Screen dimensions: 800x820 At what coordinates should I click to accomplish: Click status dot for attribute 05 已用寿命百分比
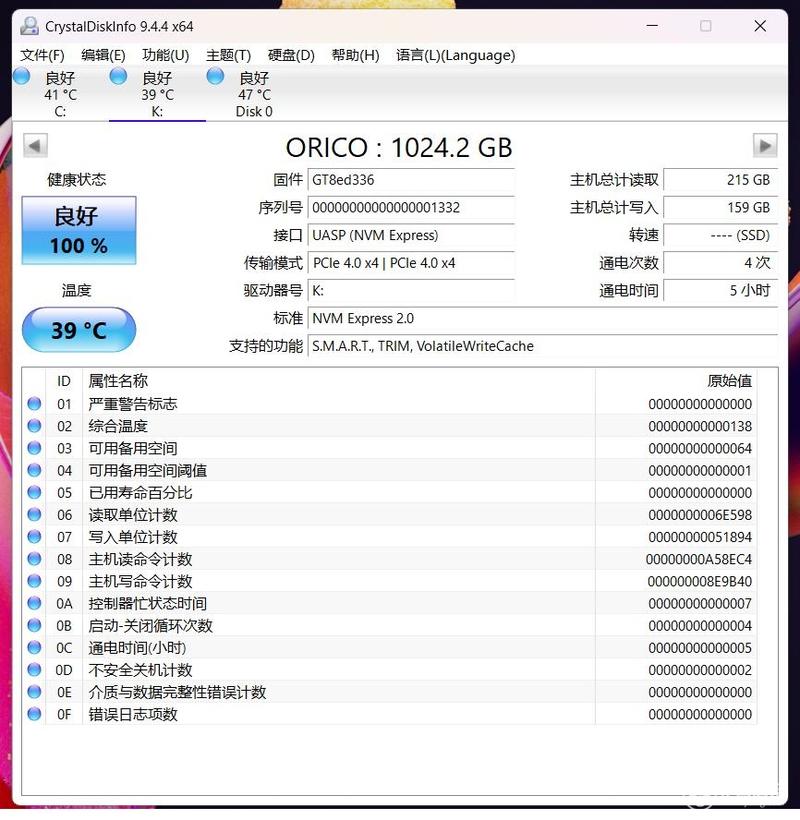35,492
